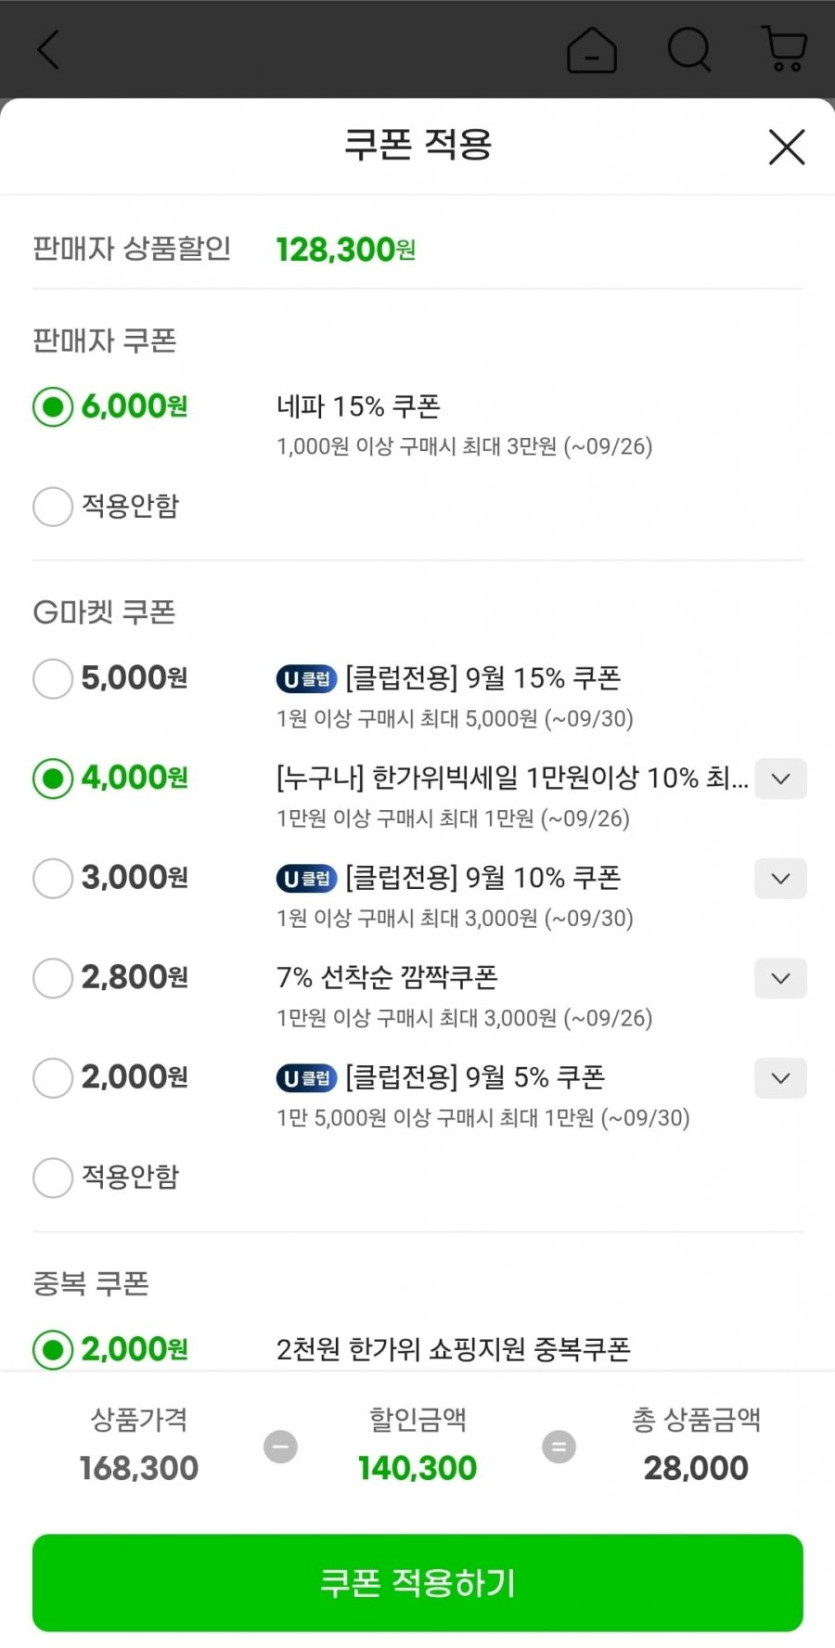Choose the 3,000원 클럽전용 10% coupon

(x=53, y=878)
